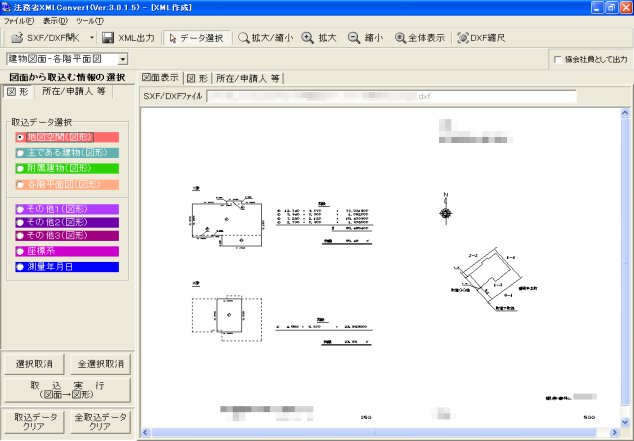Click the 選択取消 button
This screenshot has height=441, width=634.
(x=34, y=364)
